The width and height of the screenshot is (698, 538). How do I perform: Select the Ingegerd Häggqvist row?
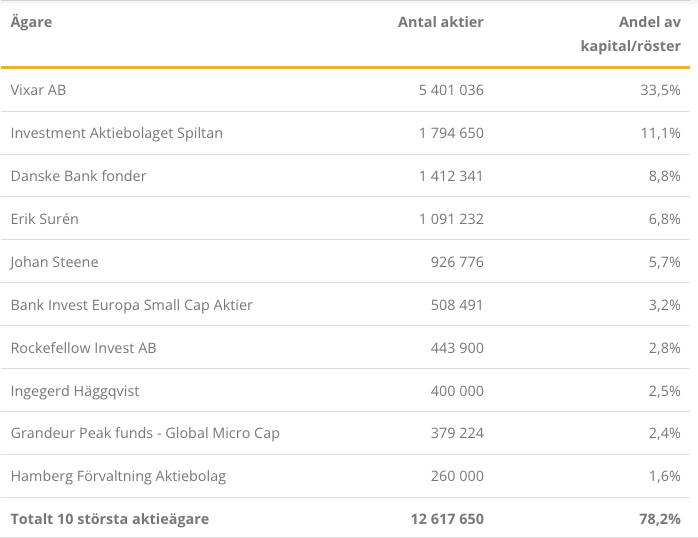[x=345, y=391]
